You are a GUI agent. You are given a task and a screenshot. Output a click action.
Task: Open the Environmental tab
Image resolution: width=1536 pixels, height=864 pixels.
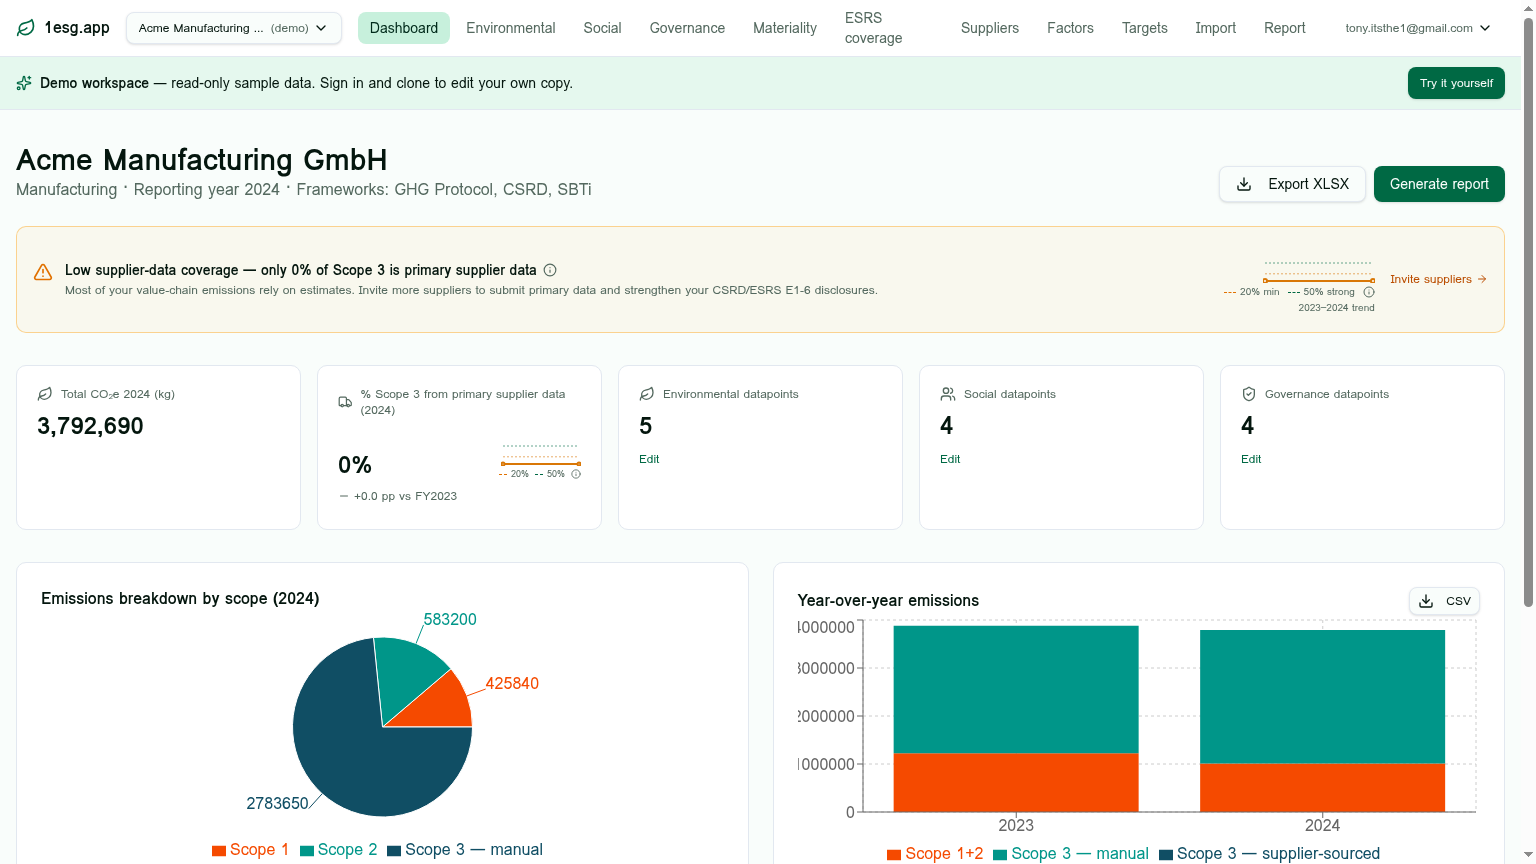point(511,28)
